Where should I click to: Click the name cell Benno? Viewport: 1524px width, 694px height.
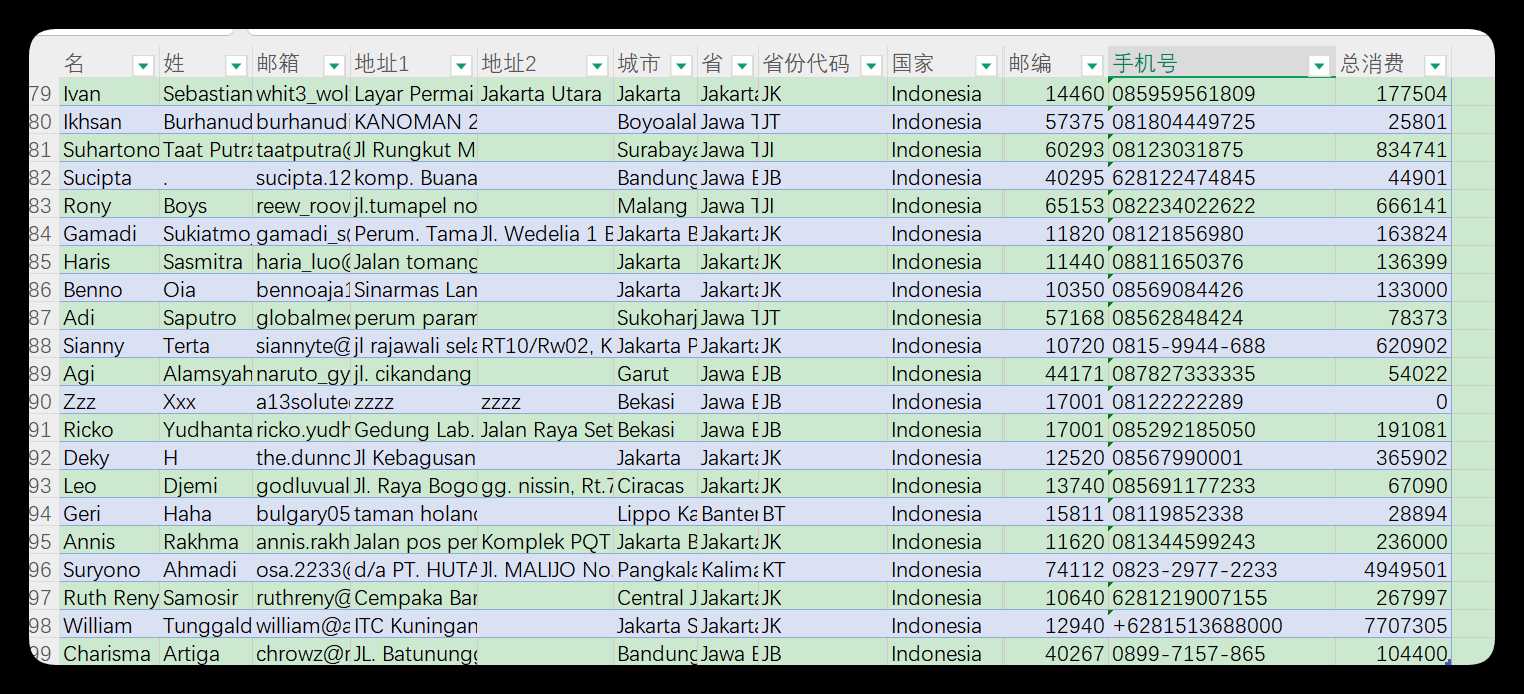click(x=109, y=290)
